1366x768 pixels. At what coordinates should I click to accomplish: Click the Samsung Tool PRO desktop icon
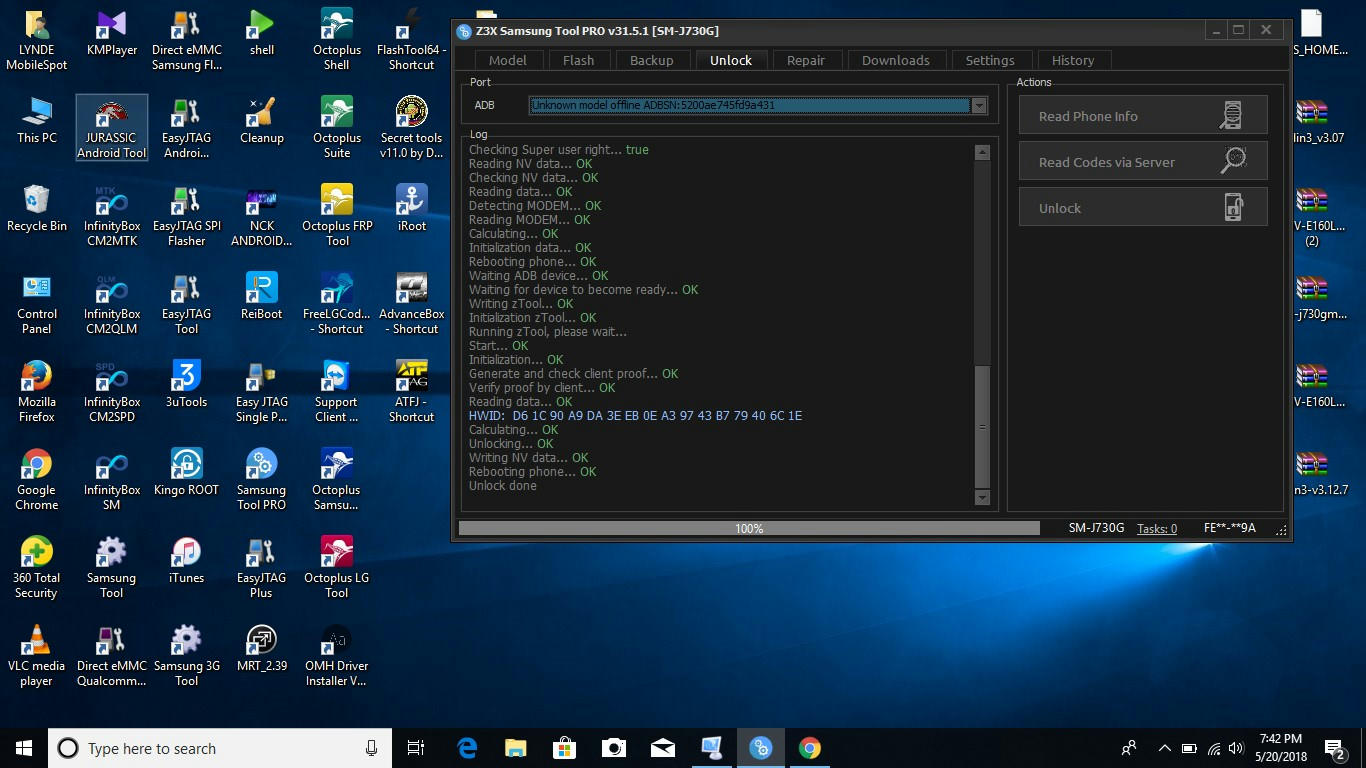point(262,480)
